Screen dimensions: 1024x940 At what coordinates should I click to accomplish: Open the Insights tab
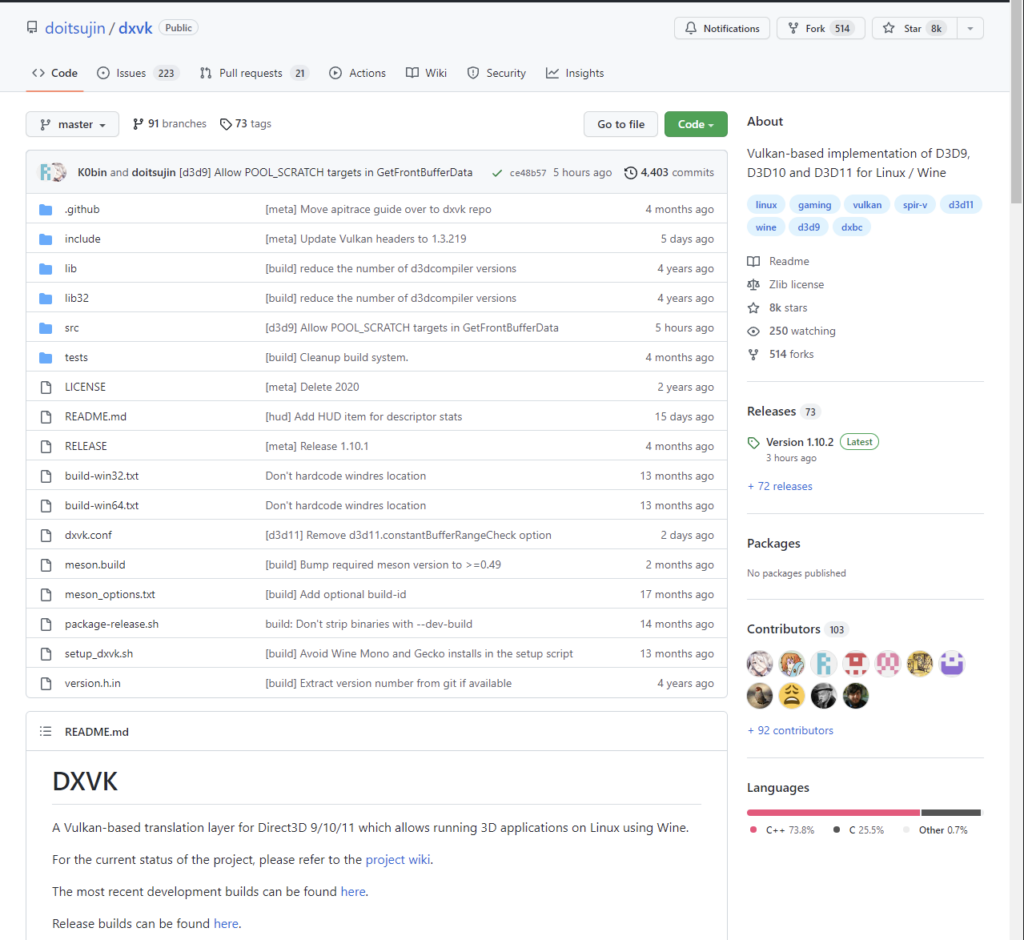(575, 73)
